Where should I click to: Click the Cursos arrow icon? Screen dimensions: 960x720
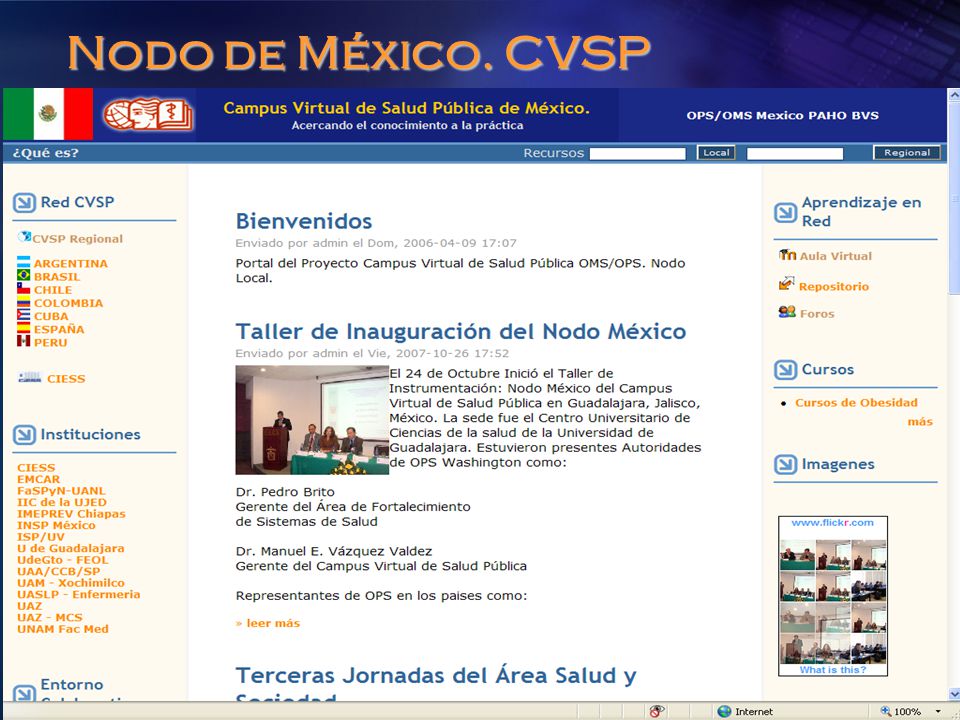(786, 370)
